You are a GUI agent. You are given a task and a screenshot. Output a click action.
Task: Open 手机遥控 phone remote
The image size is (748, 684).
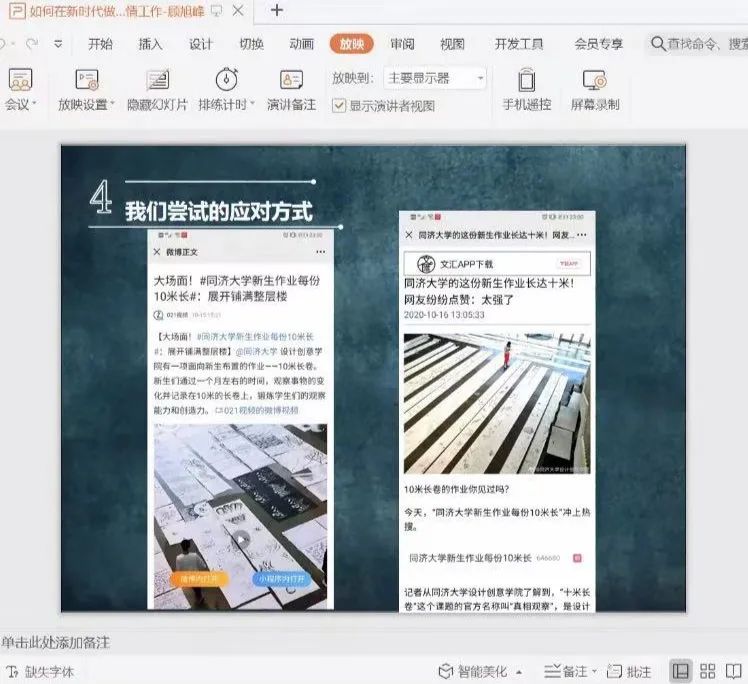527,89
